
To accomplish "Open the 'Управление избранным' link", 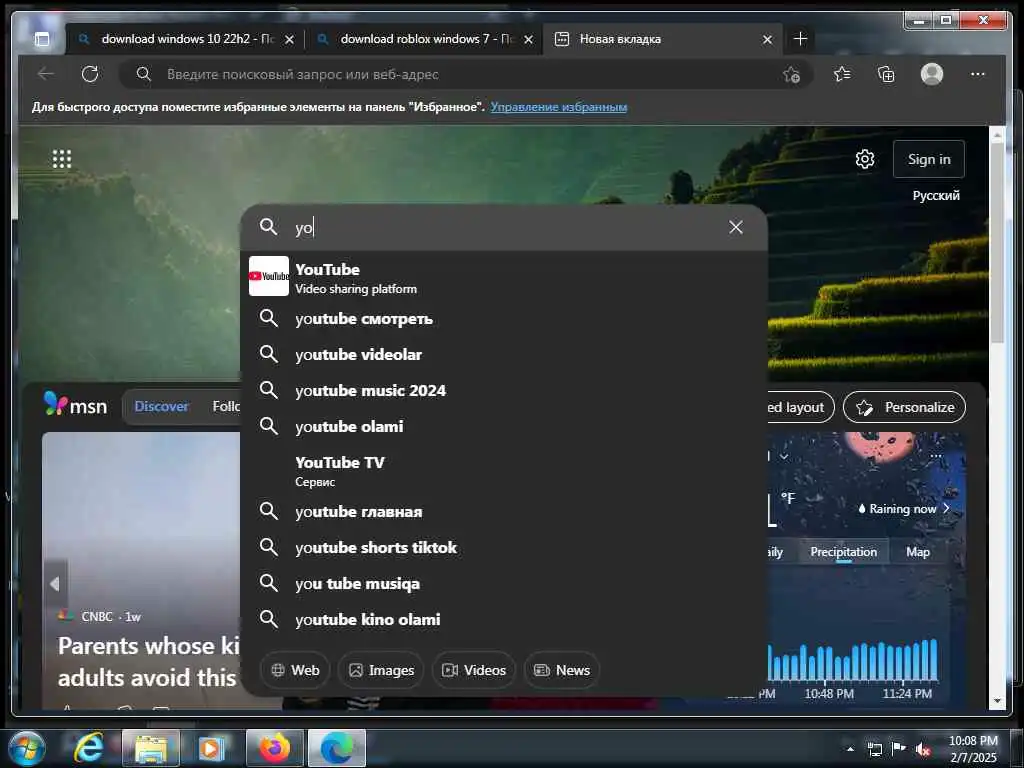I will point(559,106).
